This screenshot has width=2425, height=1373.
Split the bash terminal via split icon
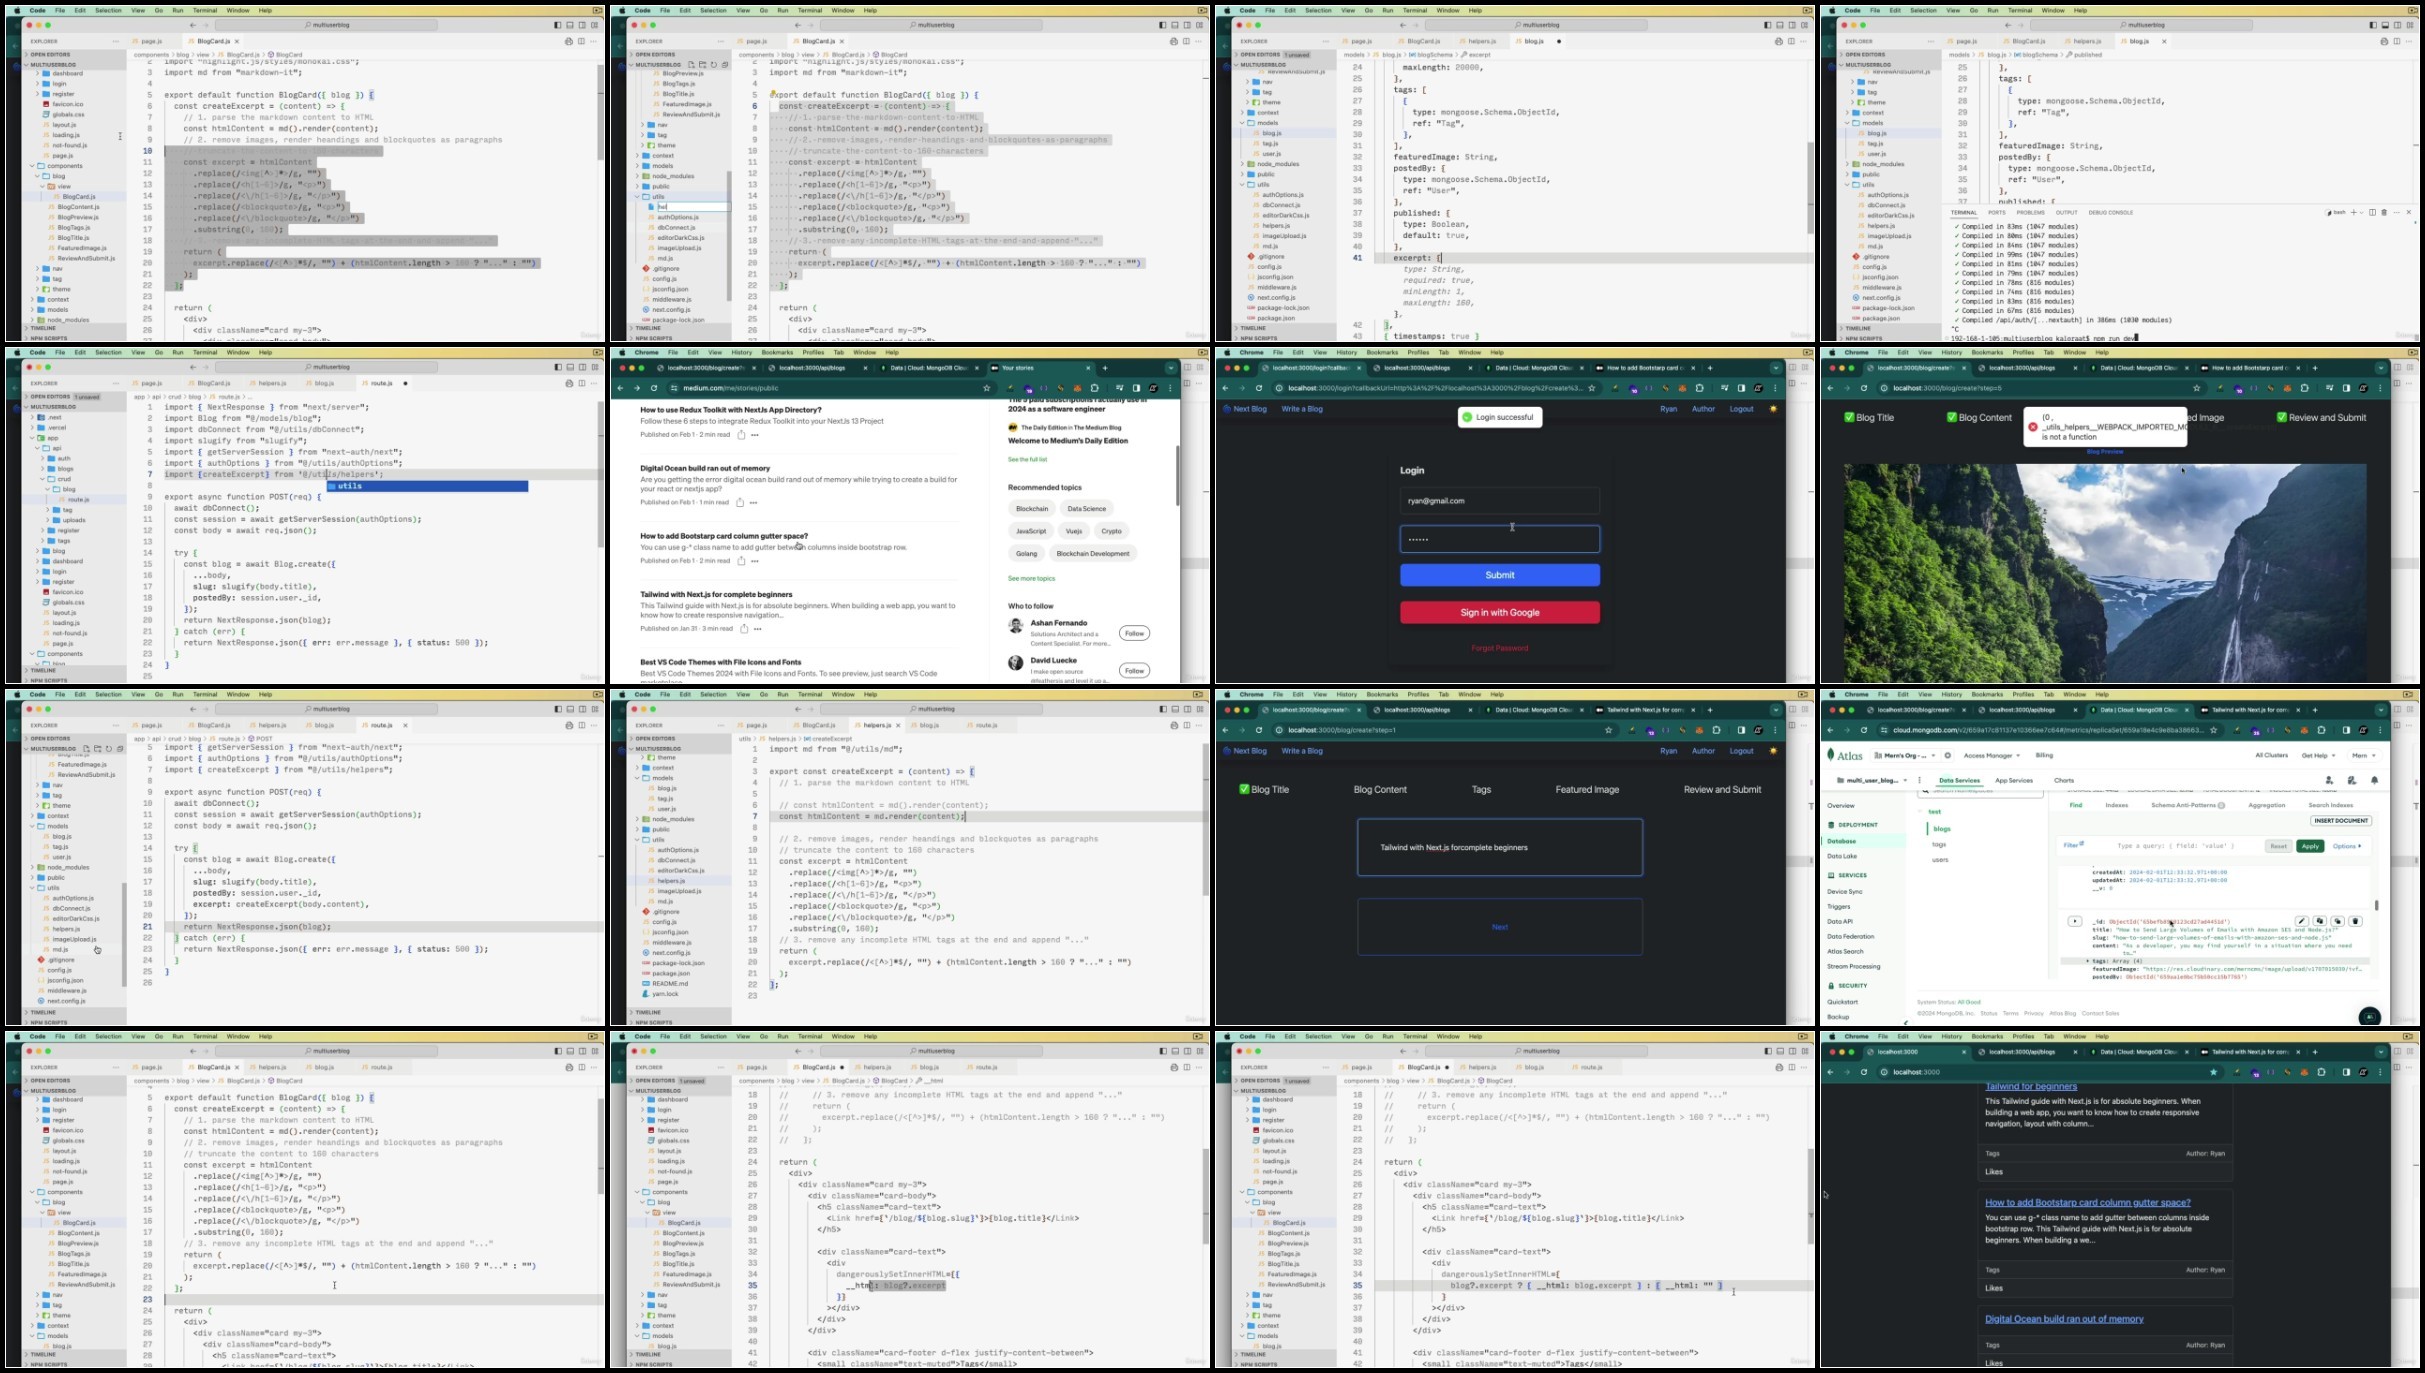[x=2372, y=212]
